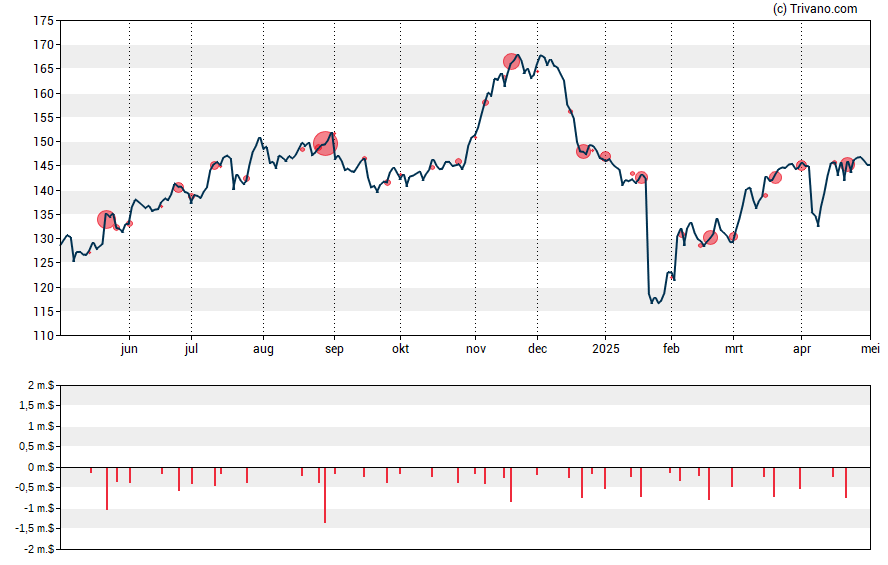This screenshot has width=888, height=565.
Task: Click the 120 price axis label
Action: coord(44,288)
